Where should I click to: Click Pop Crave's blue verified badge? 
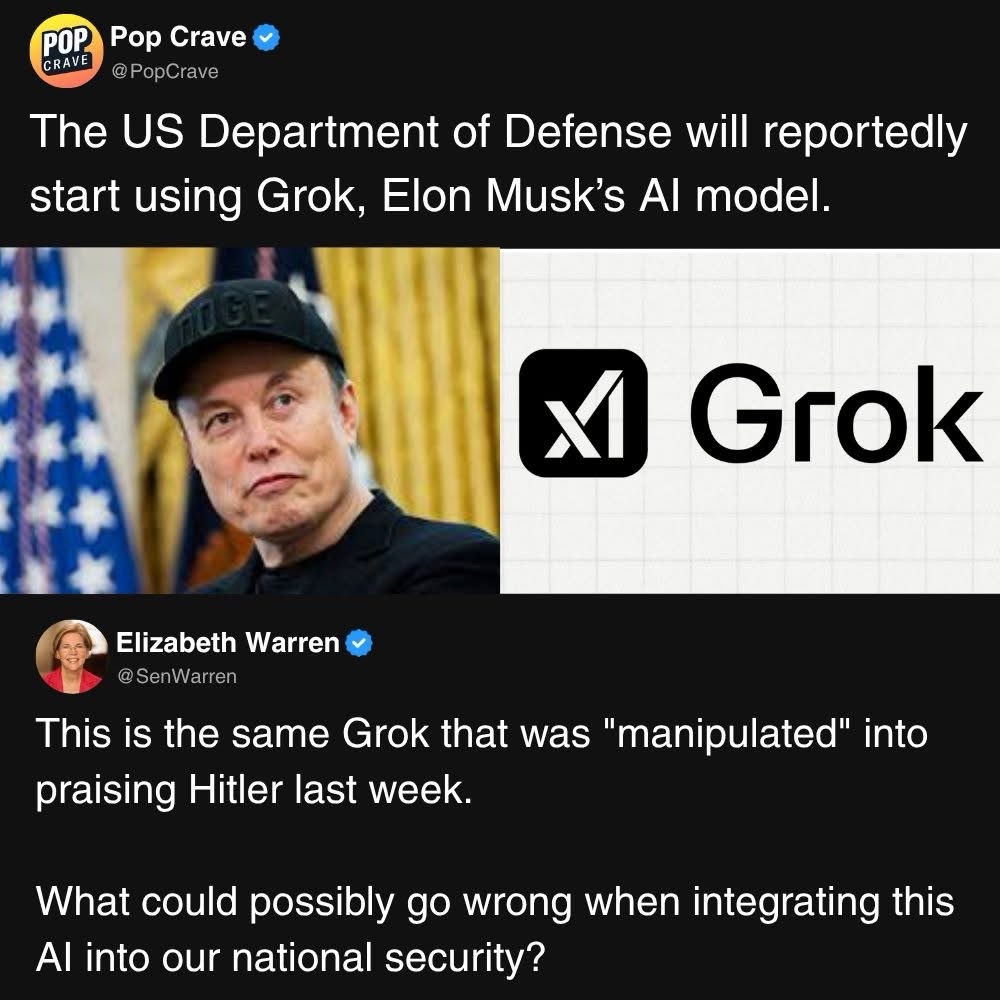tap(267, 38)
